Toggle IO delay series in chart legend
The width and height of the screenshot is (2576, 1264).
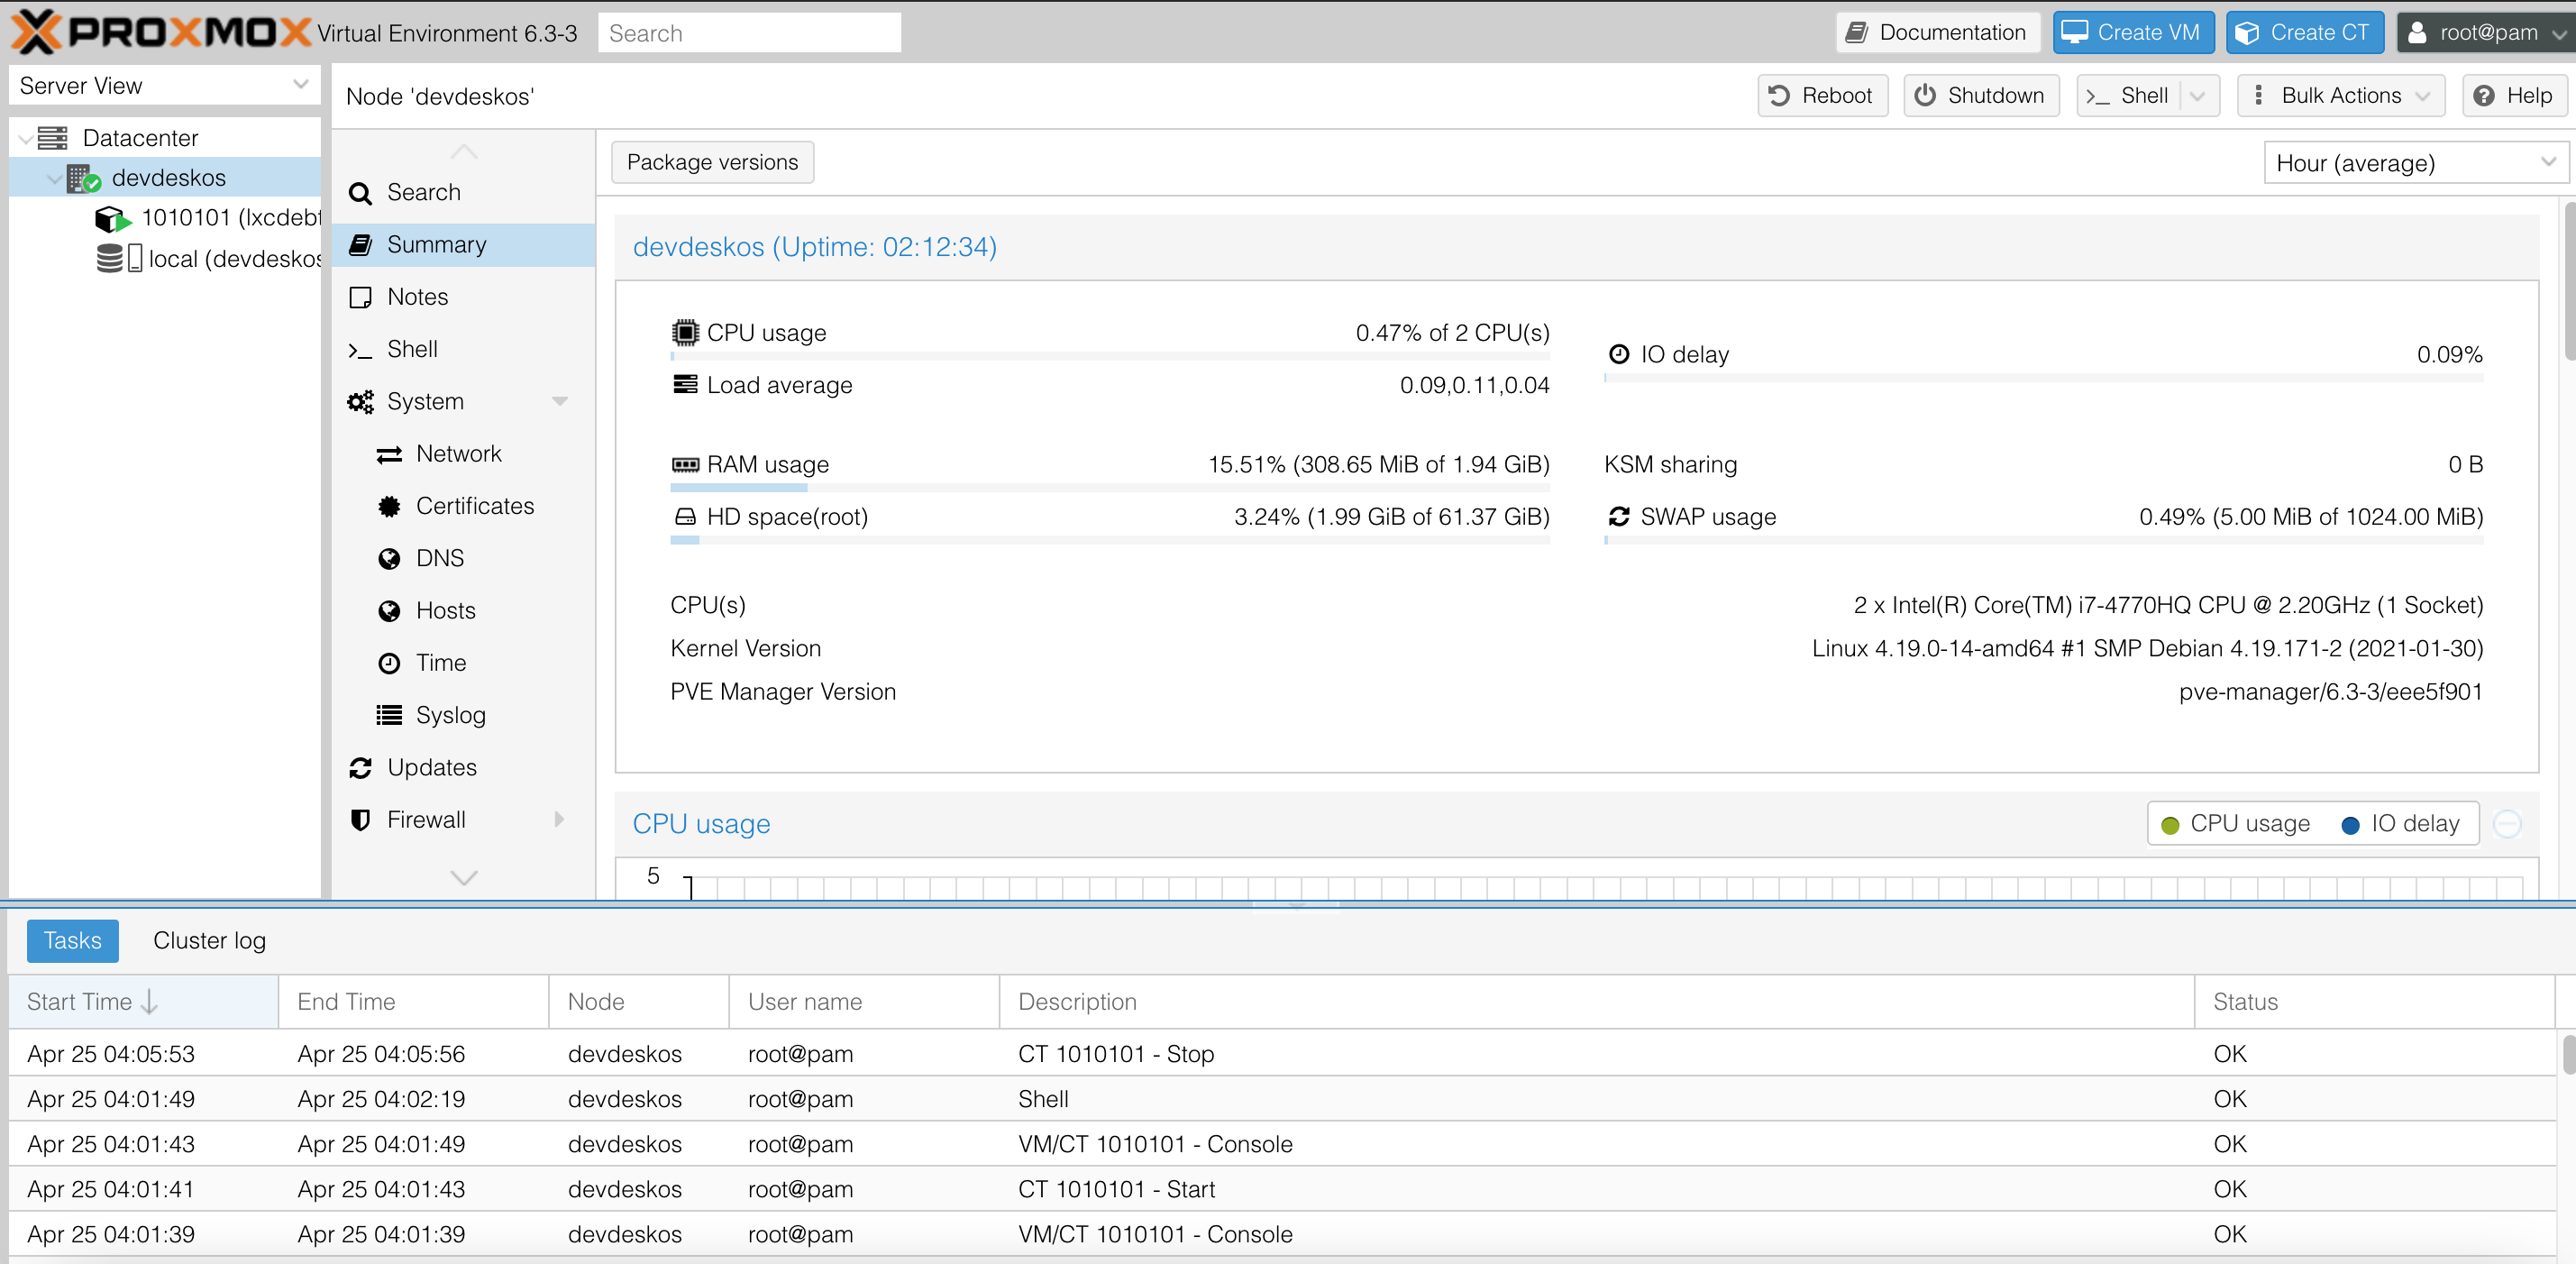click(2401, 824)
